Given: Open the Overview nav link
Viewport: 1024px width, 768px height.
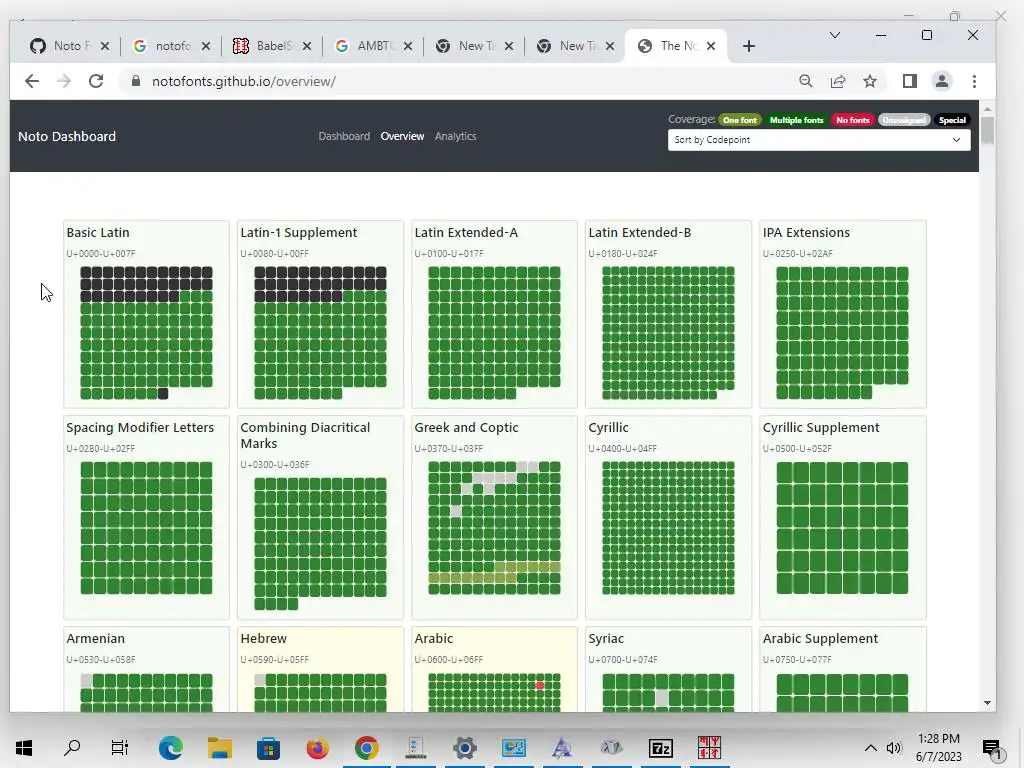Looking at the screenshot, I should pyautogui.click(x=402, y=136).
